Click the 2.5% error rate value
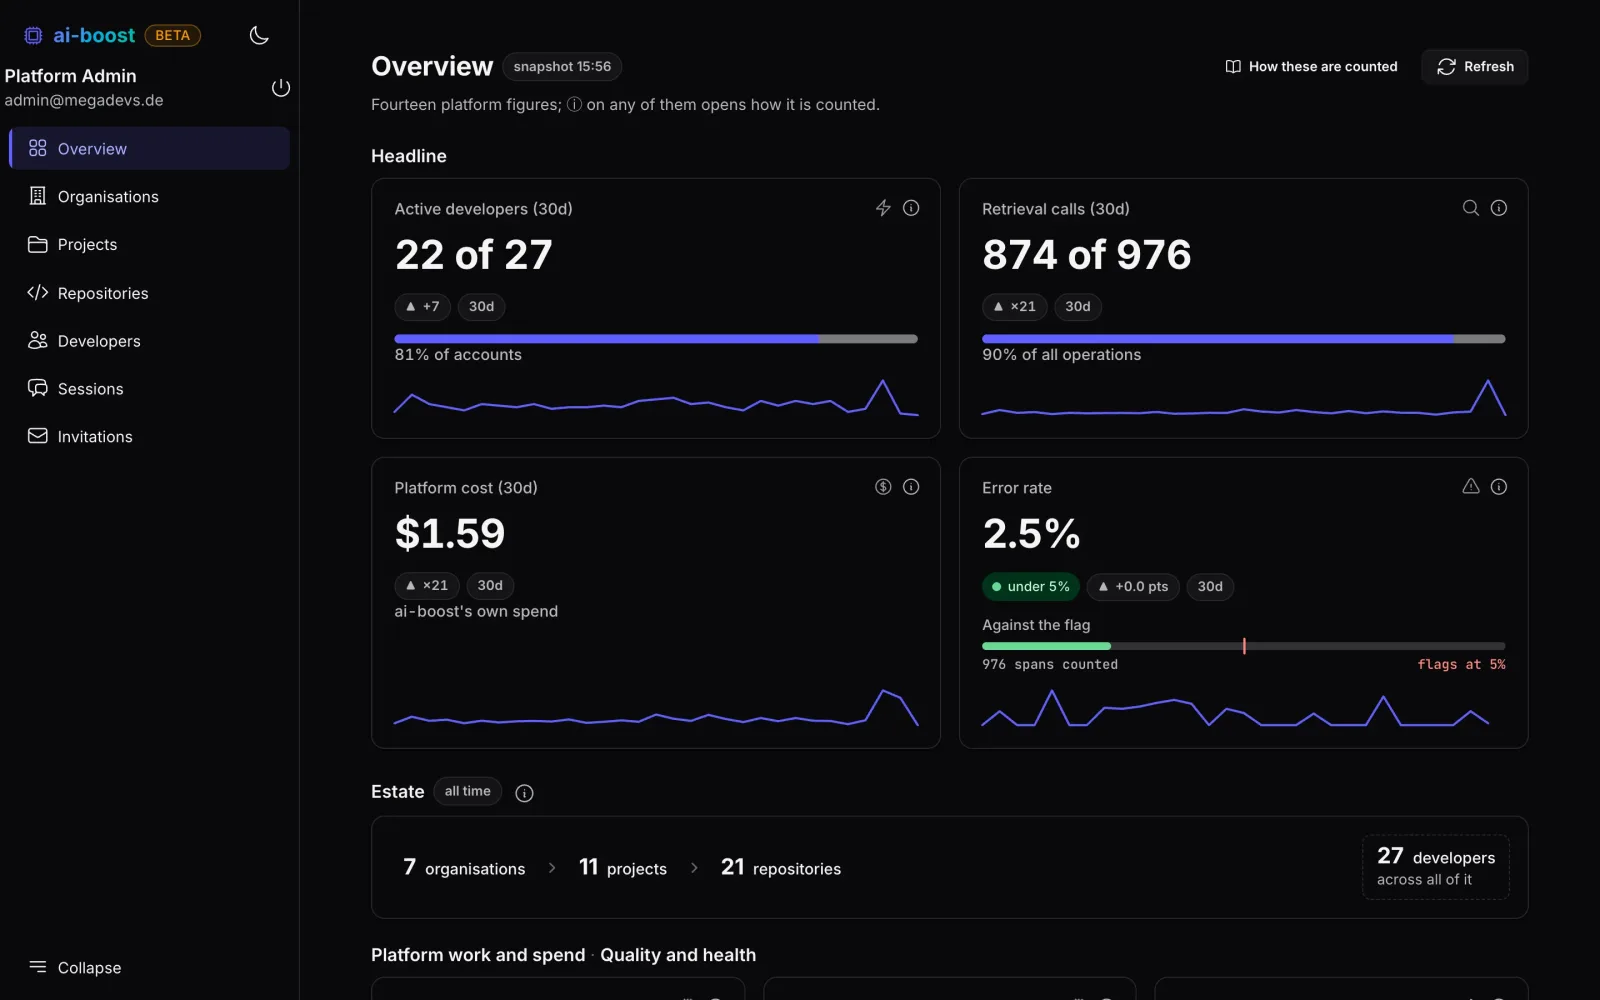 tap(1032, 533)
